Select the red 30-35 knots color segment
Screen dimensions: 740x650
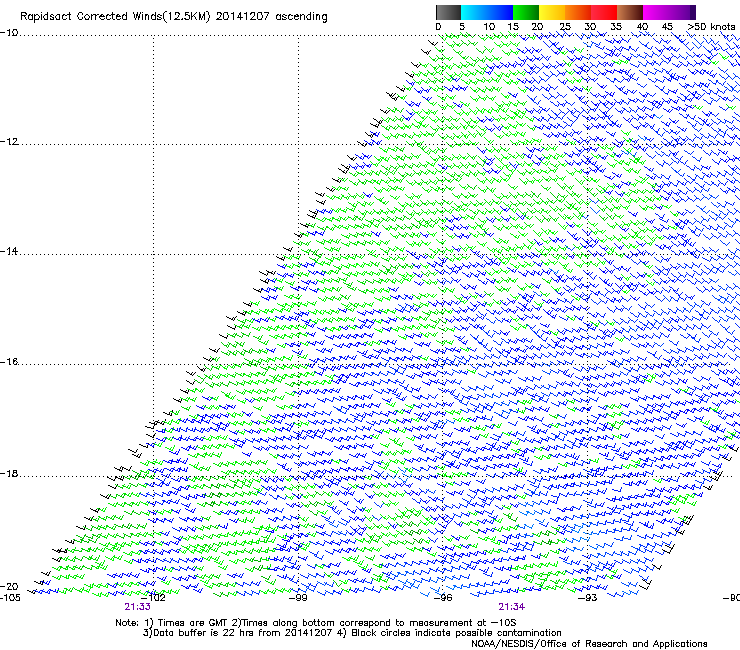pos(604,12)
